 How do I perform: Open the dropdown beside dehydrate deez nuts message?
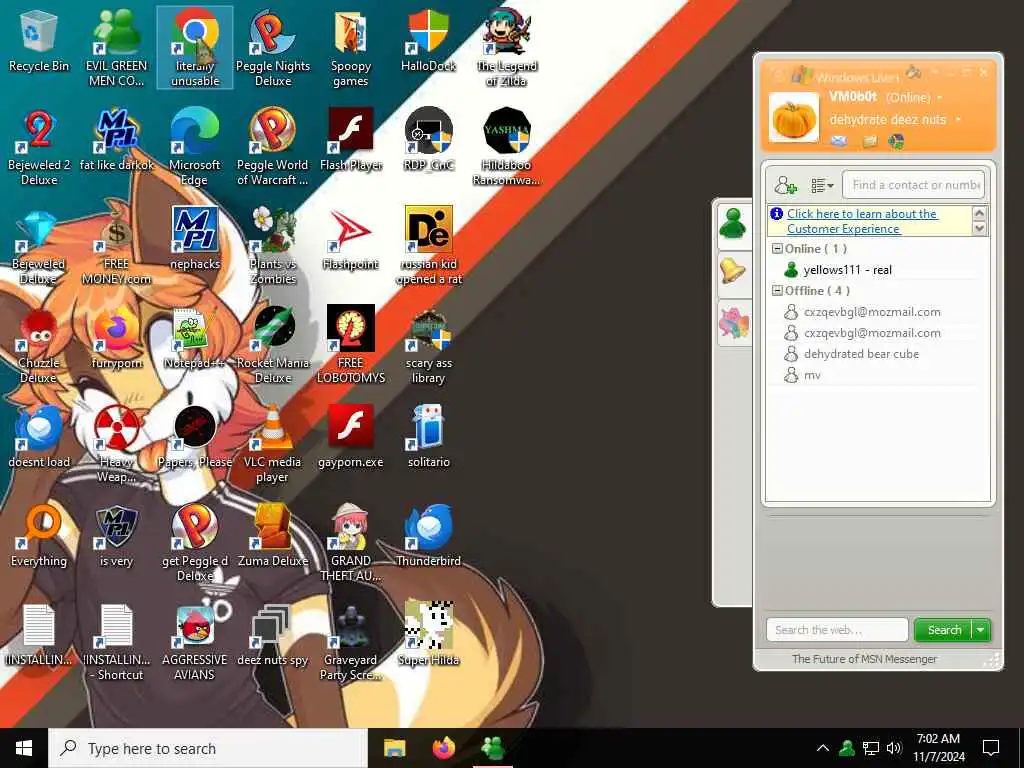click(958, 120)
